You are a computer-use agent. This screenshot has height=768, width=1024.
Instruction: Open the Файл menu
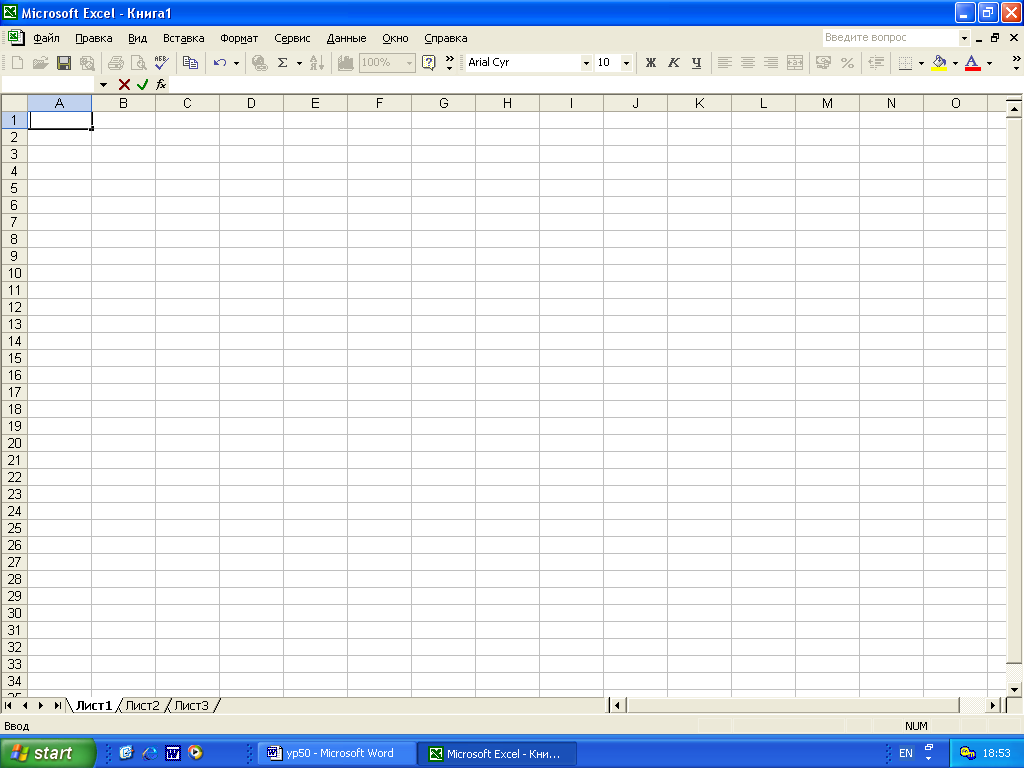coord(46,38)
